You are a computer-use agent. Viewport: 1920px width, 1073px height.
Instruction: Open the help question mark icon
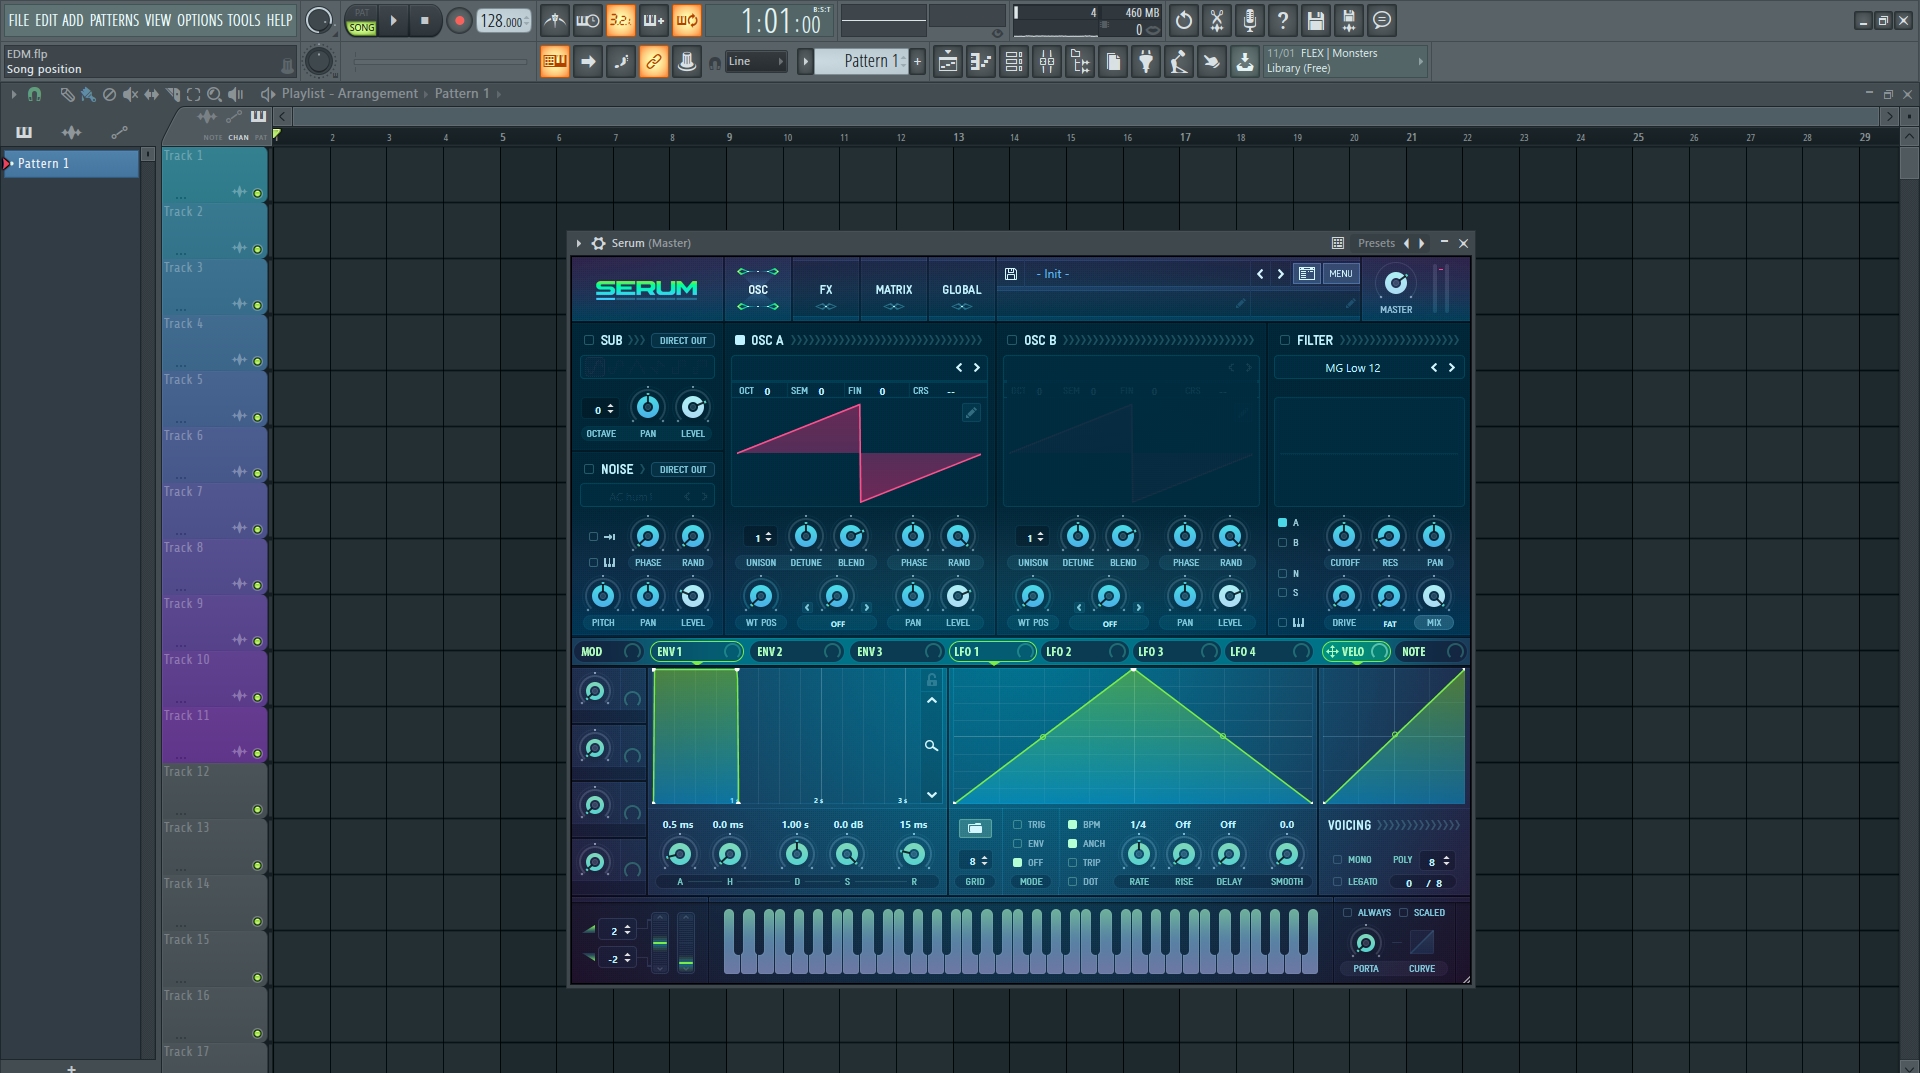pyautogui.click(x=1283, y=20)
